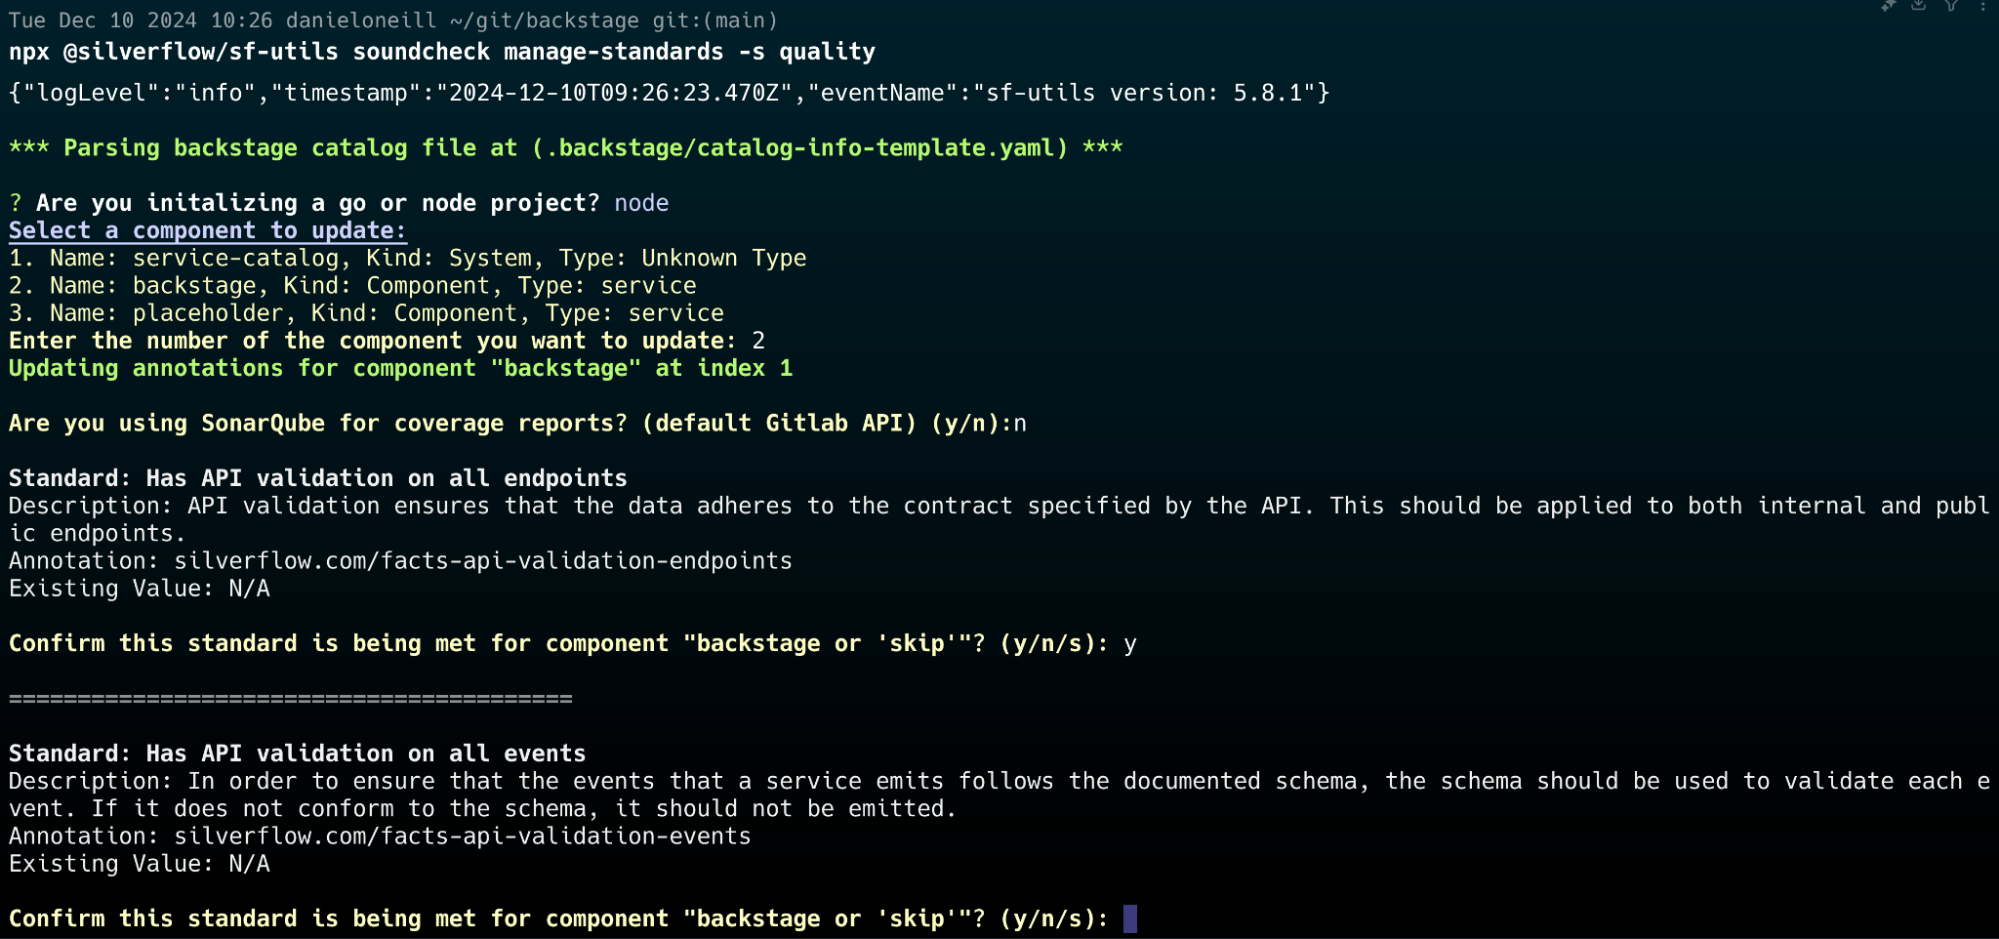Viewport: 1999px width, 939px height.
Task: Select component option 2 backstage
Action: pyautogui.click(x=352, y=286)
